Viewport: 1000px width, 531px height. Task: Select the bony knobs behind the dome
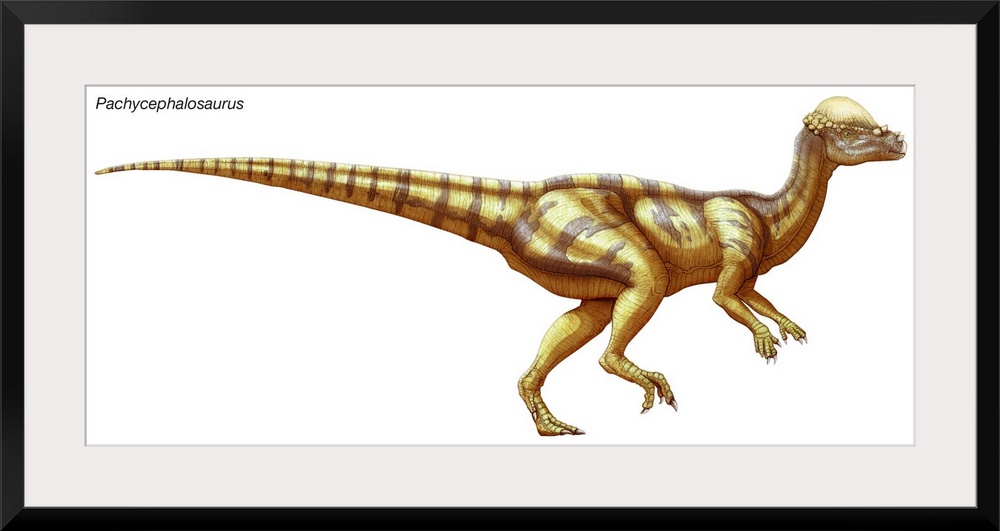pos(820,124)
